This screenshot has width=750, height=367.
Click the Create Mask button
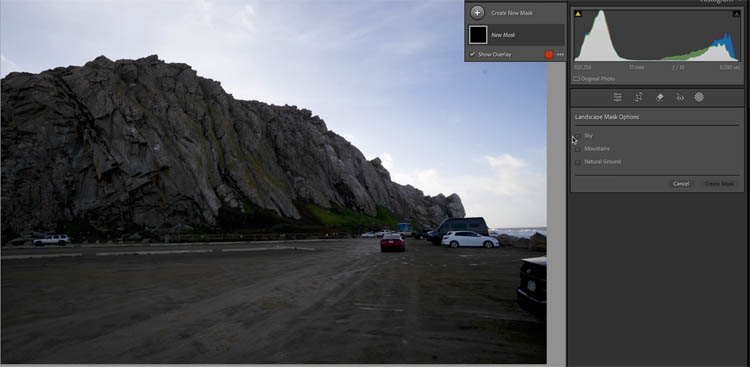point(719,184)
